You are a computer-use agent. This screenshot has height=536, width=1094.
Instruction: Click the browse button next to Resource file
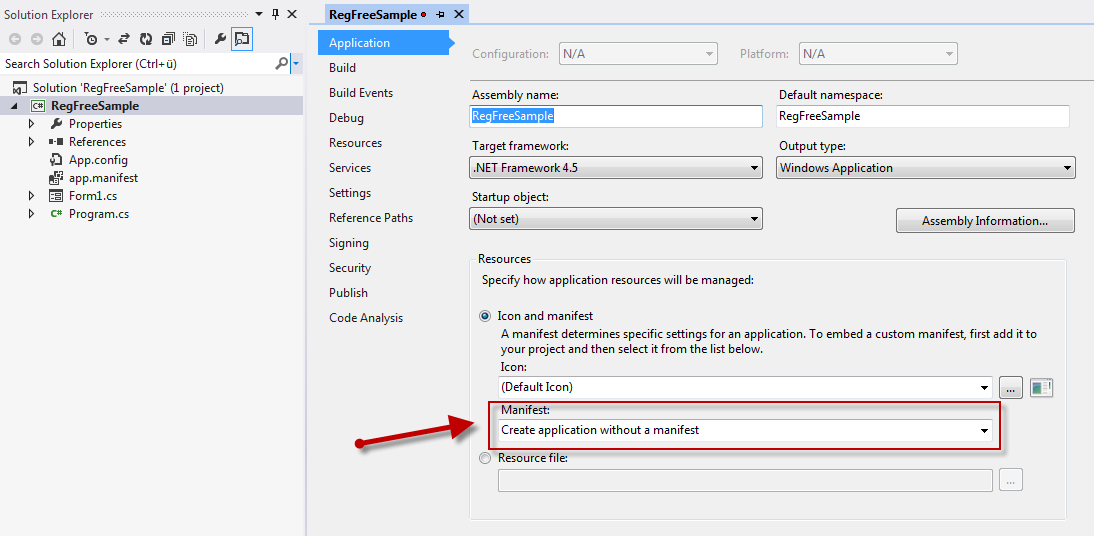point(1010,480)
